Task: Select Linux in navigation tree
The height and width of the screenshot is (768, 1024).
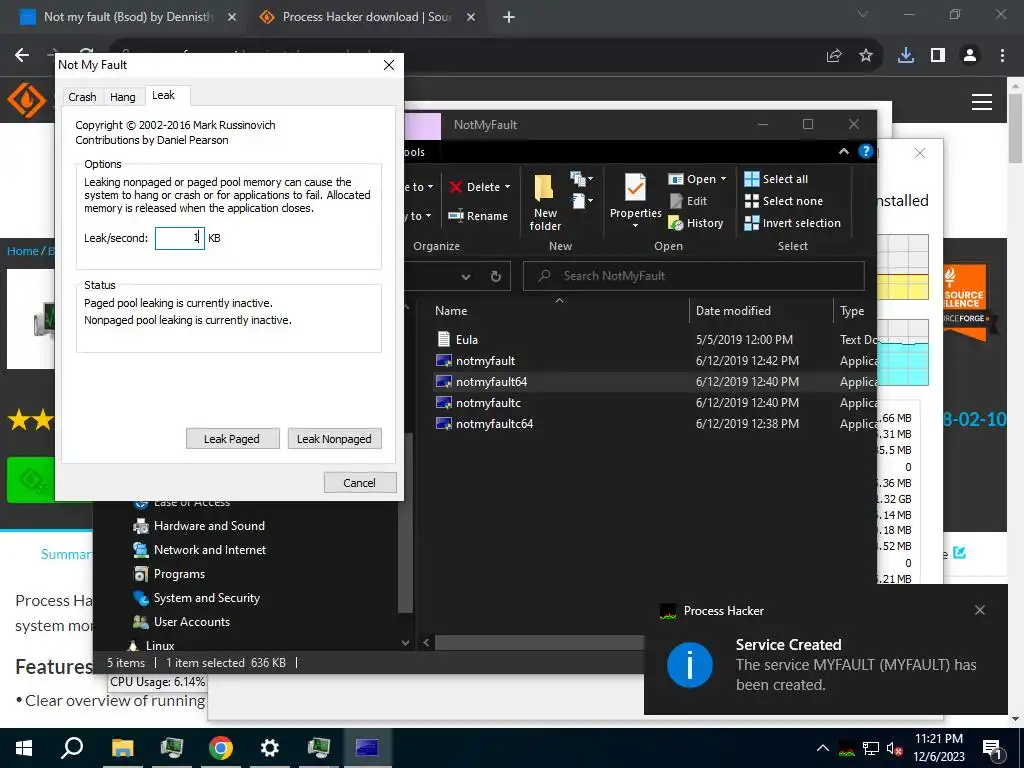Action: [x=152, y=645]
